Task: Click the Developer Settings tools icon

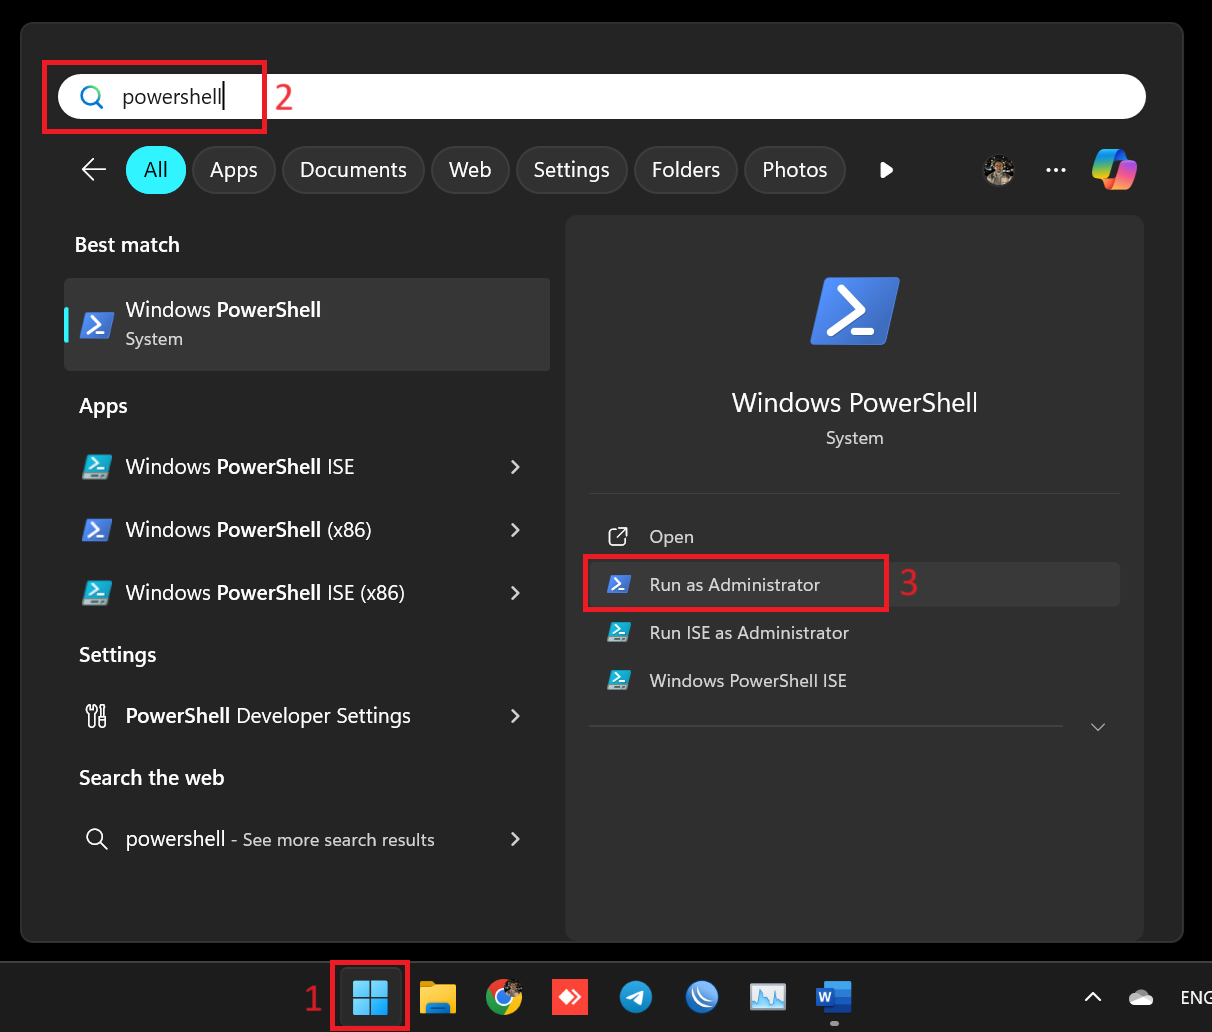Action: 97,716
